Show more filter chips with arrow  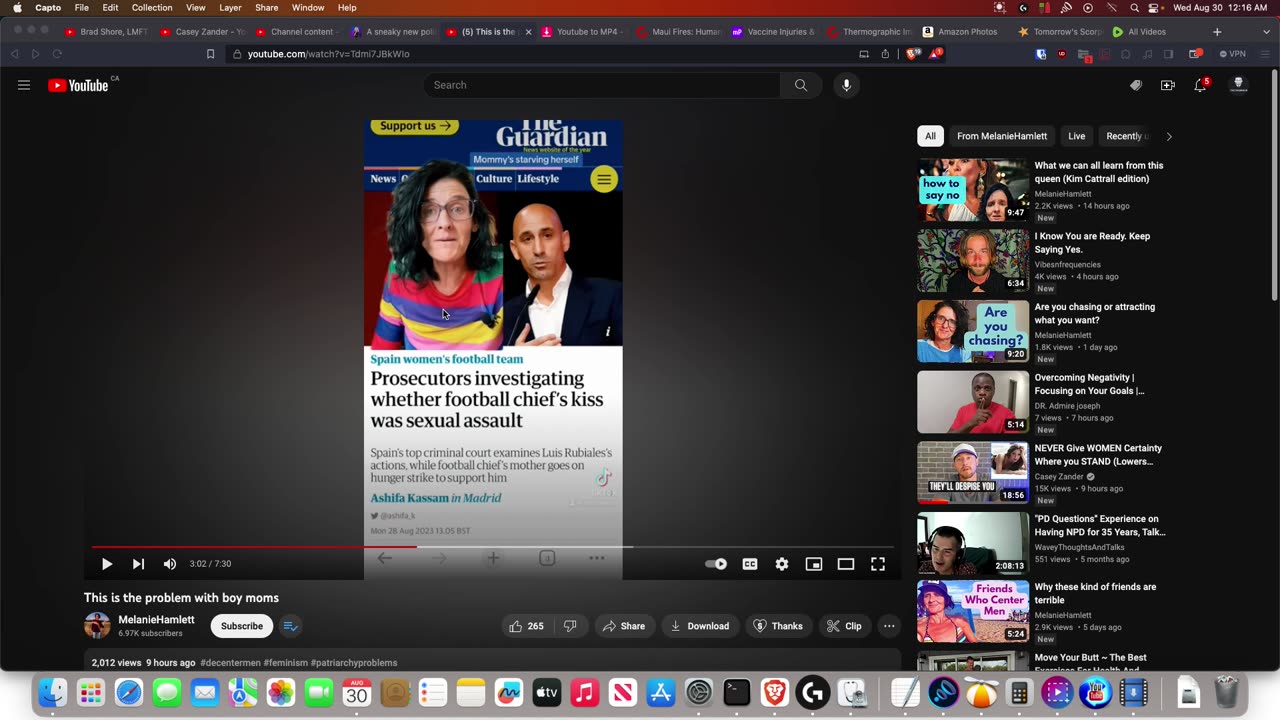(1169, 136)
